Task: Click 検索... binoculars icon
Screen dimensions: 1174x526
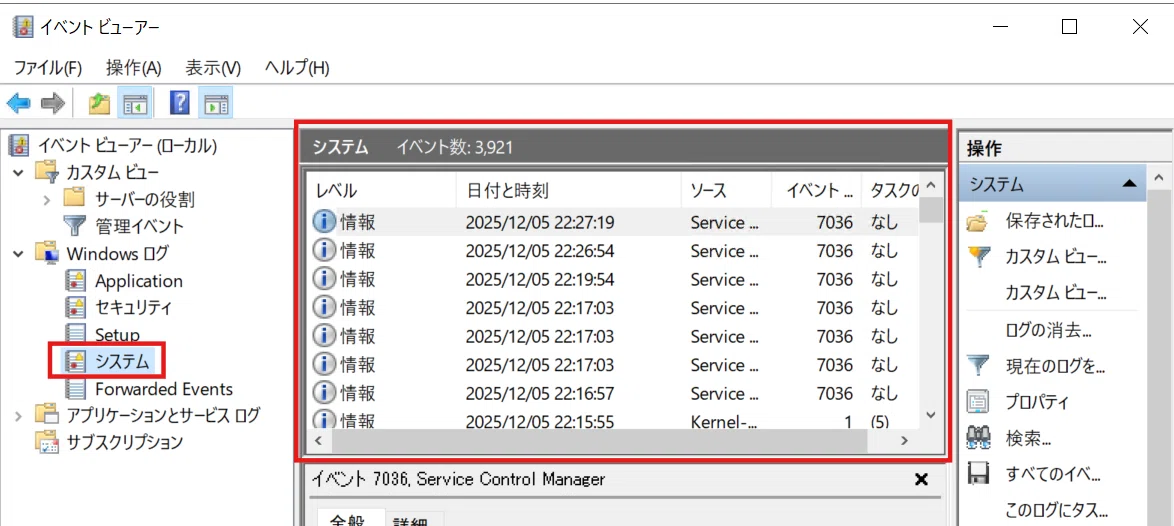Action: pyautogui.click(x=979, y=438)
